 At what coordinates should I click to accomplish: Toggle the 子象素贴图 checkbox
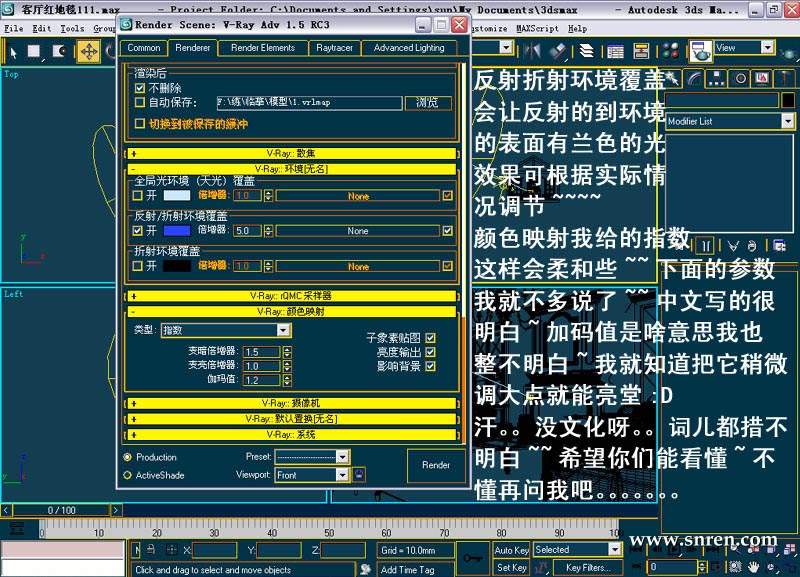tap(431, 338)
